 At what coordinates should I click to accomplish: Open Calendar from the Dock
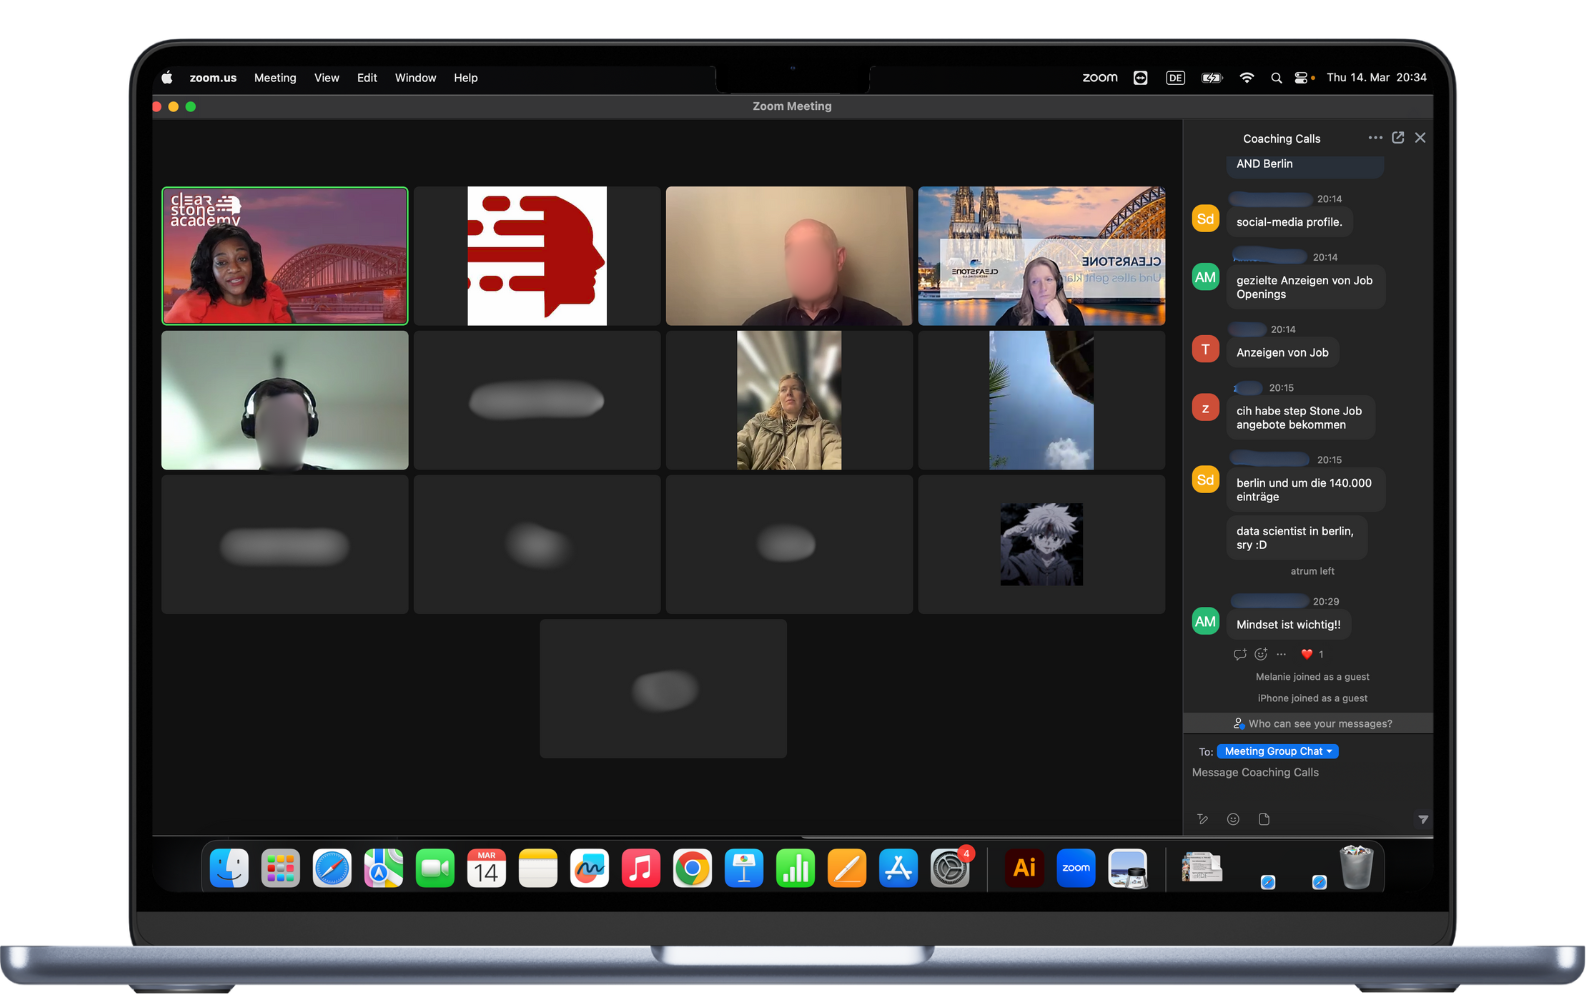[x=487, y=868]
